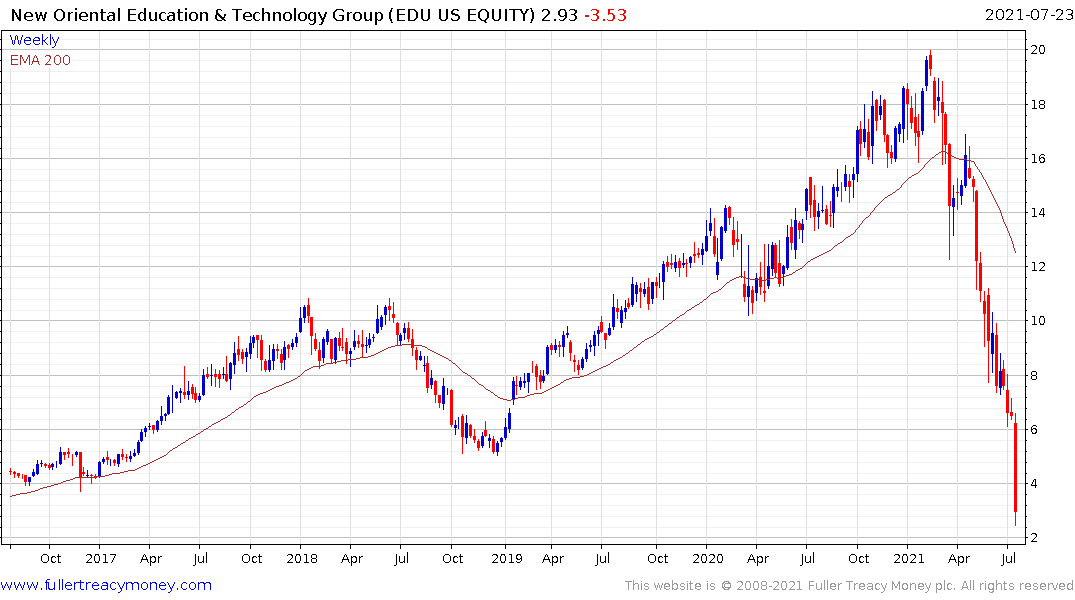Select the Weekly interval label
The width and height of the screenshot is (1075, 600).
coord(34,40)
